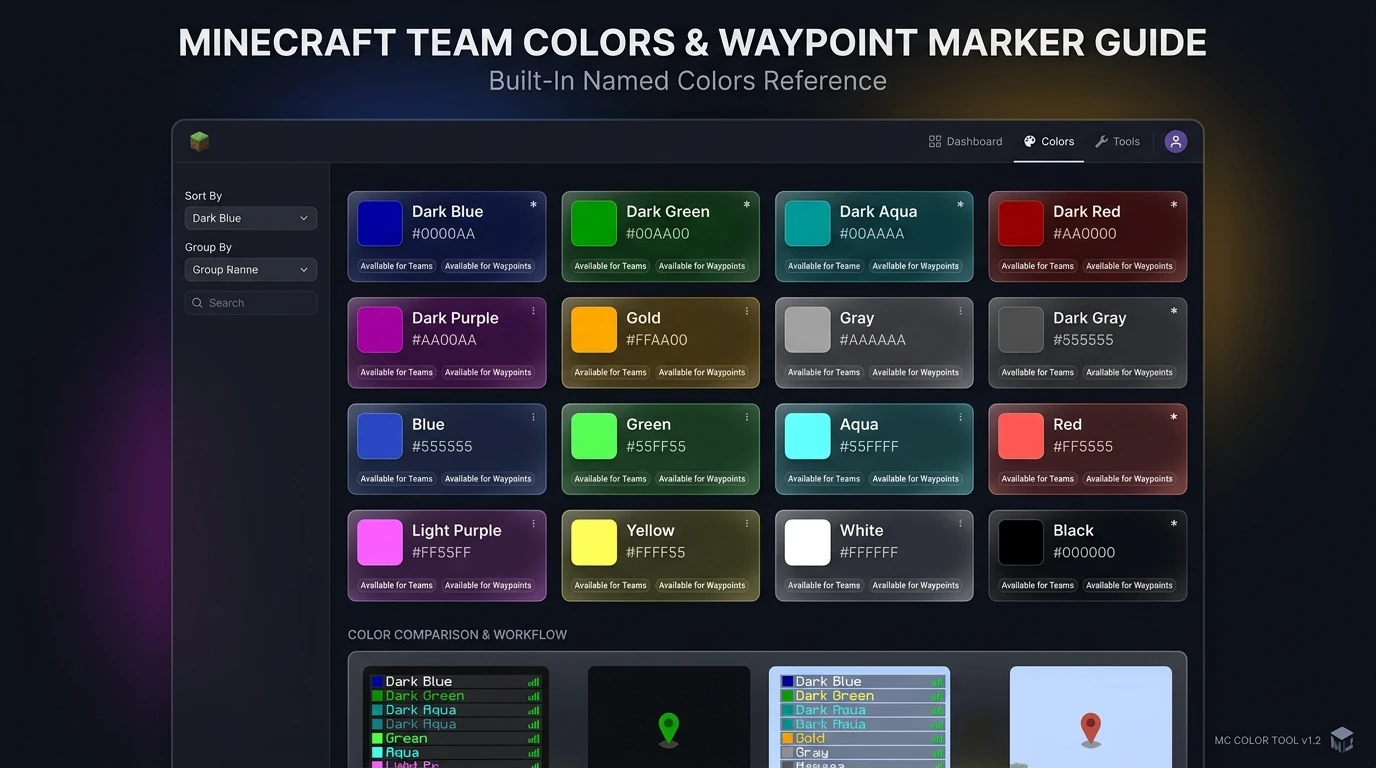Image resolution: width=1376 pixels, height=768 pixels.
Task: Star the Dark Red color card
Action: (x=1173, y=205)
